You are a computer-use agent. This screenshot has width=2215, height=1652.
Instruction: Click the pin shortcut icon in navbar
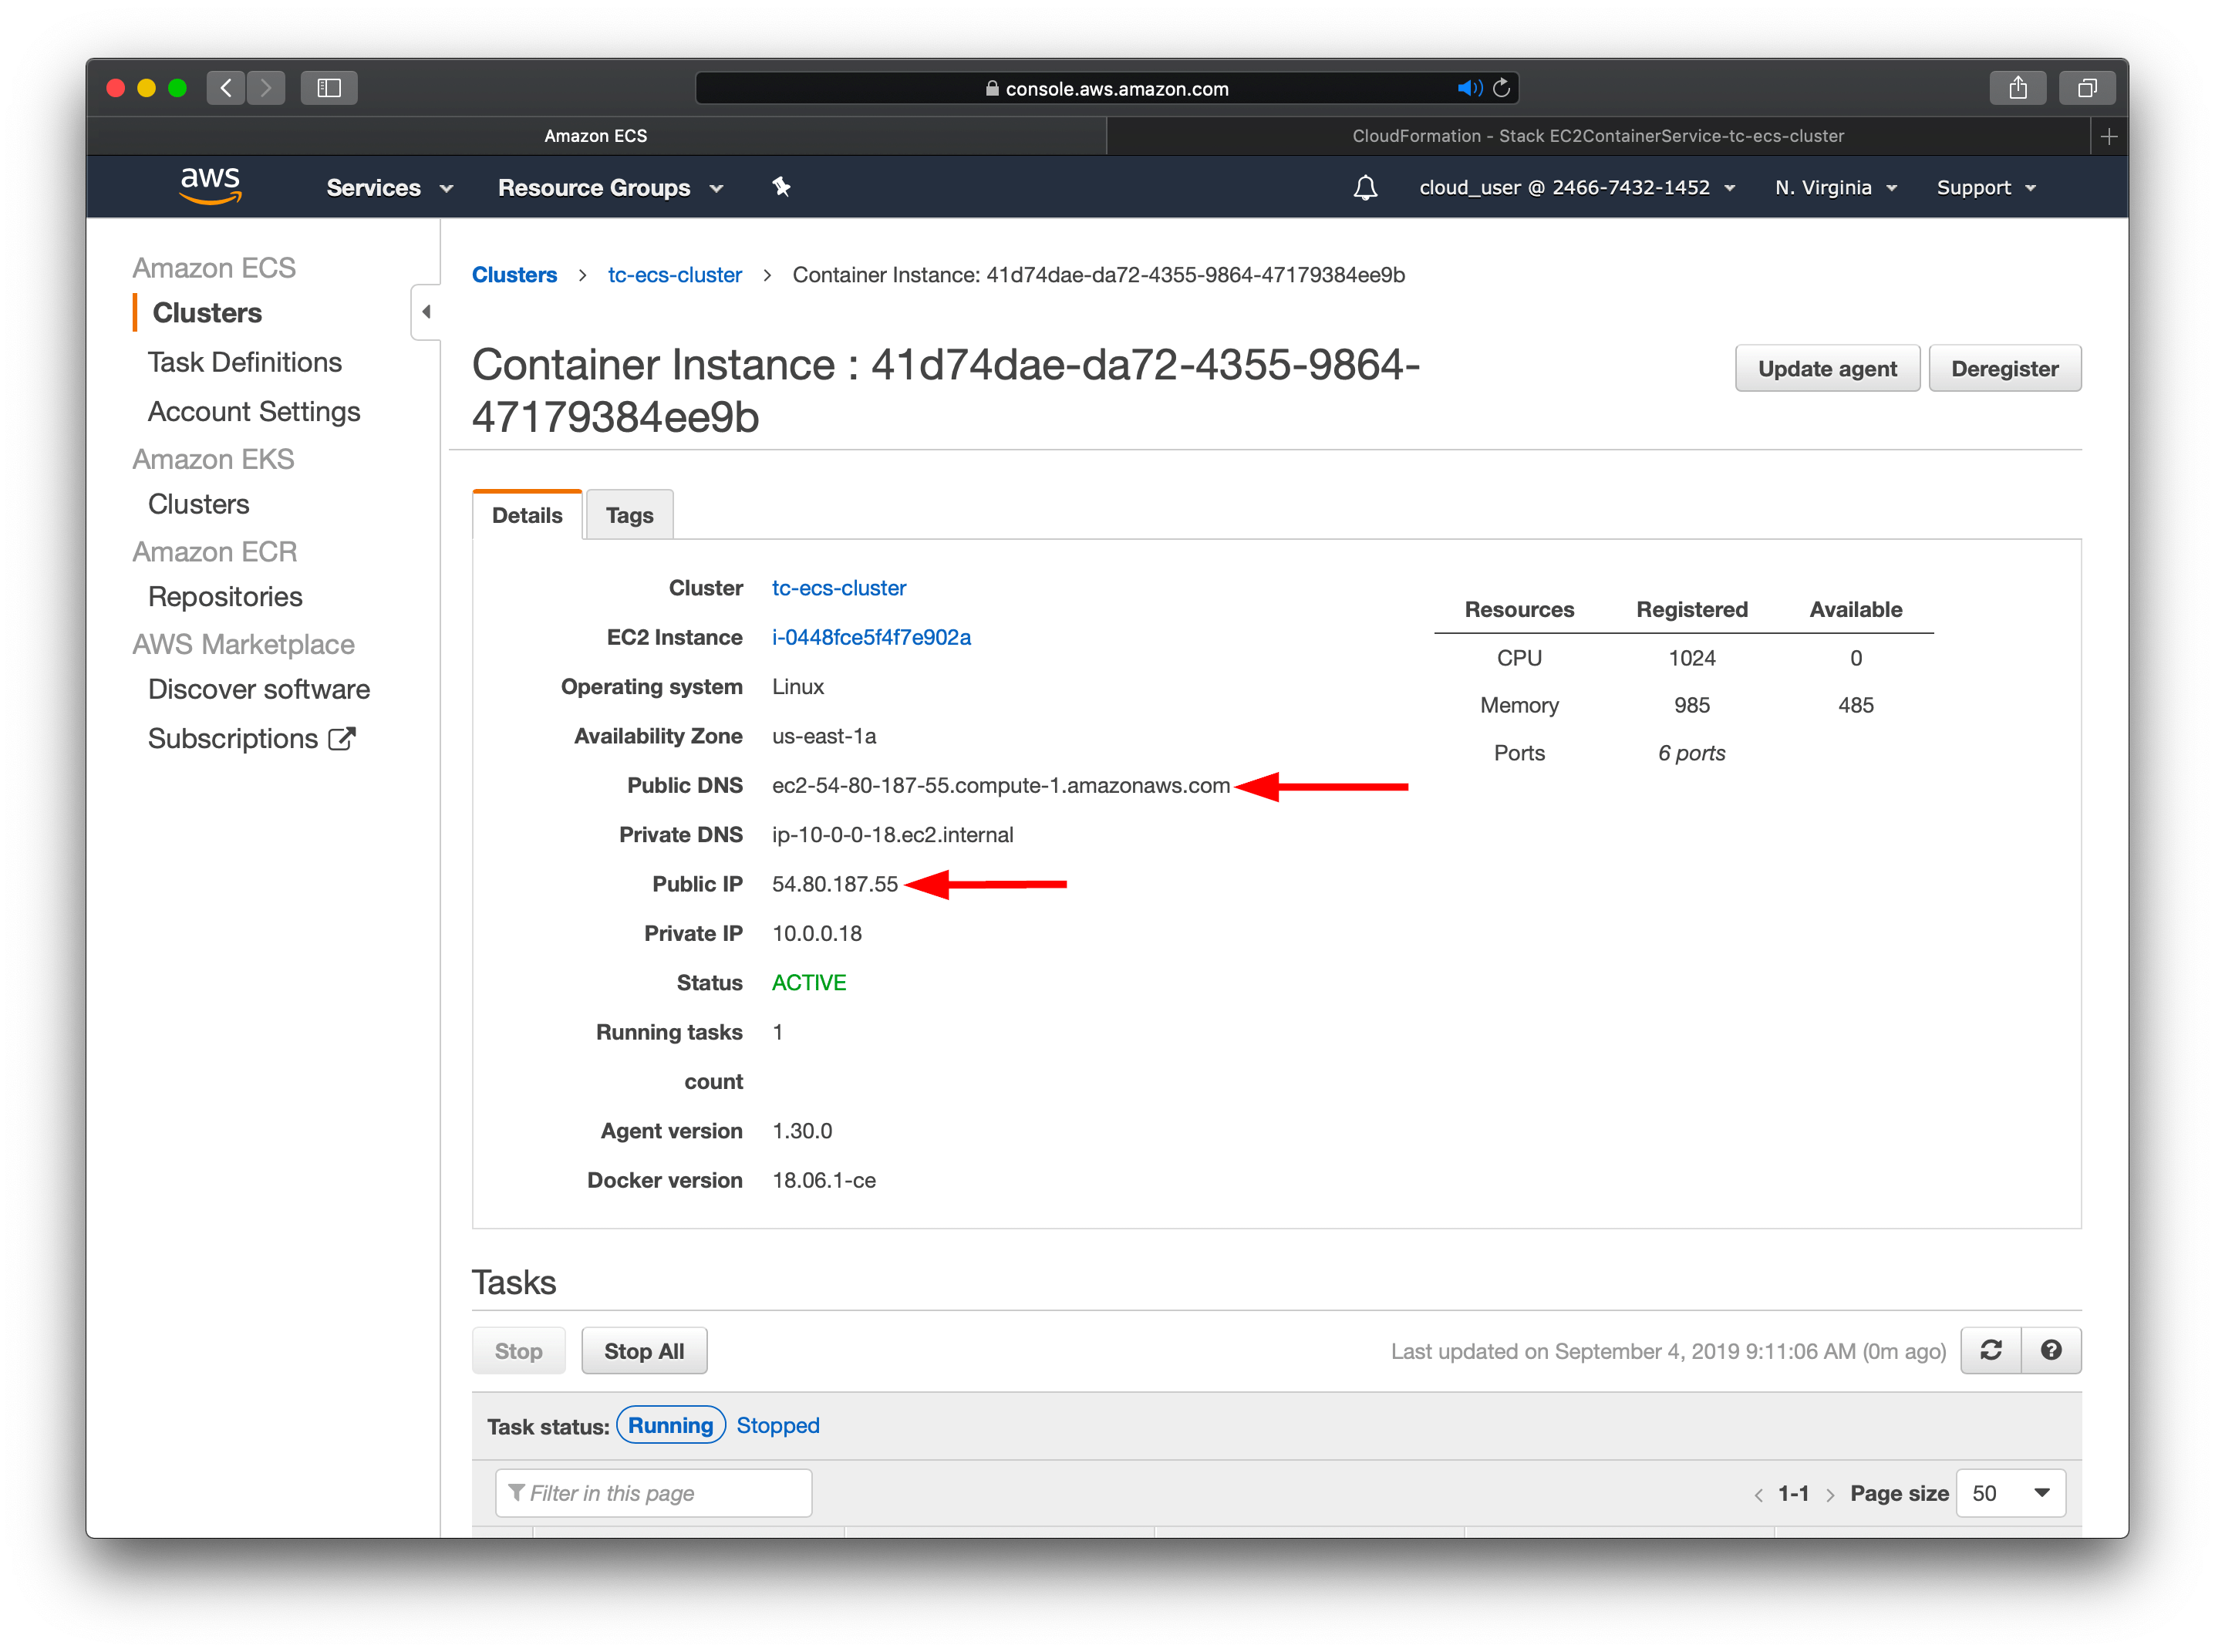click(x=781, y=187)
